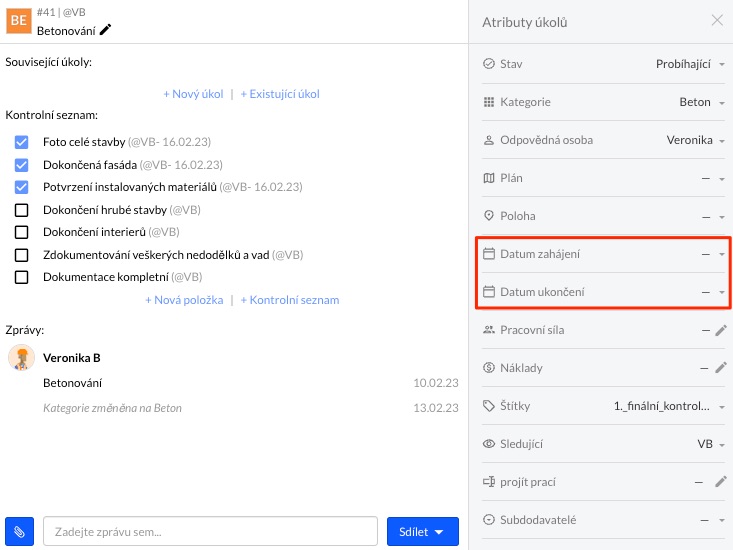The height and width of the screenshot is (550, 733).
Task: Click + Nový úkol link
Action: click(193, 94)
